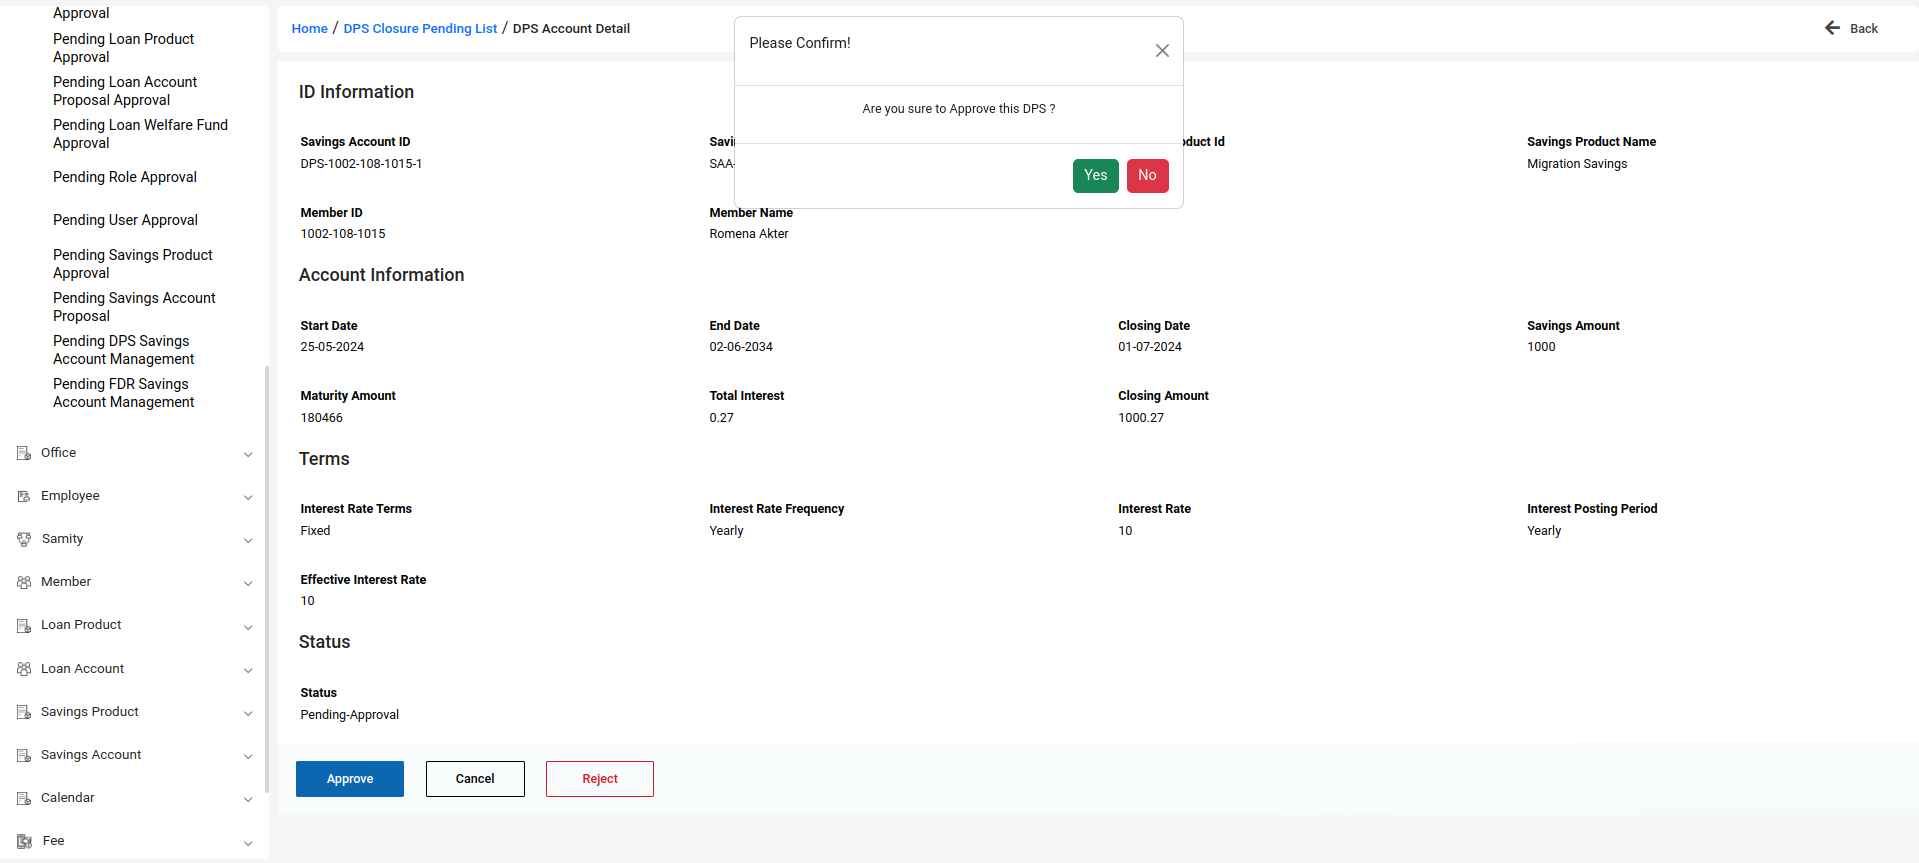Click the Employee sidebar icon
The height and width of the screenshot is (863, 1919).
[24, 496]
